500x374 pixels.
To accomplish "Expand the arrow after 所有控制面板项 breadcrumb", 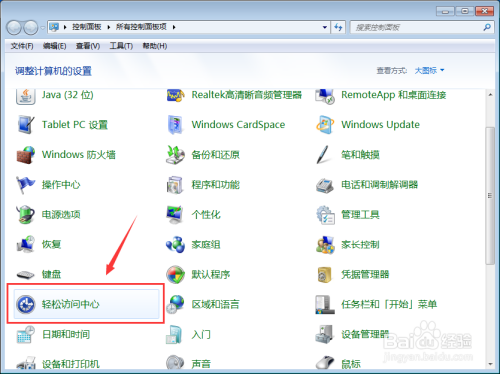I will click(174, 27).
